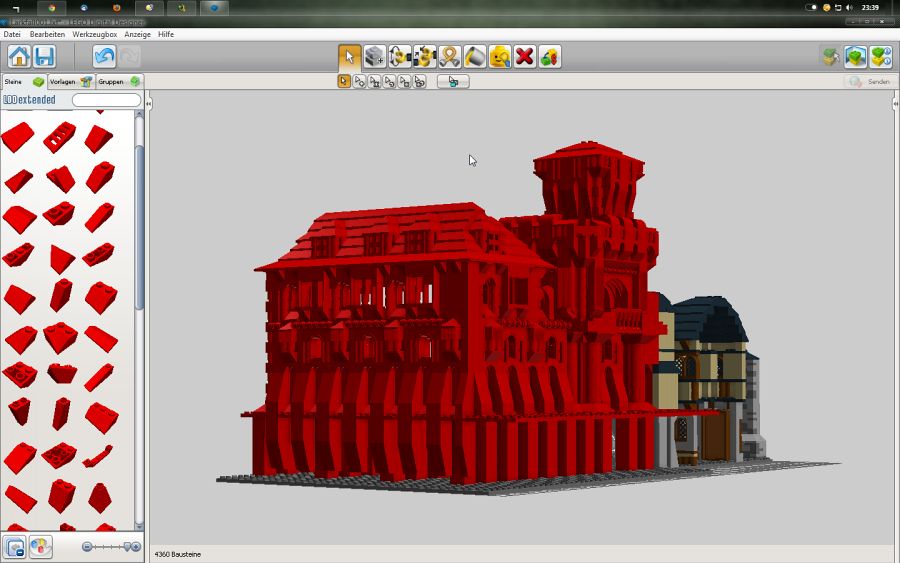Pick the red X Delete tool
Image resolution: width=900 pixels, height=563 pixels.
tap(524, 56)
